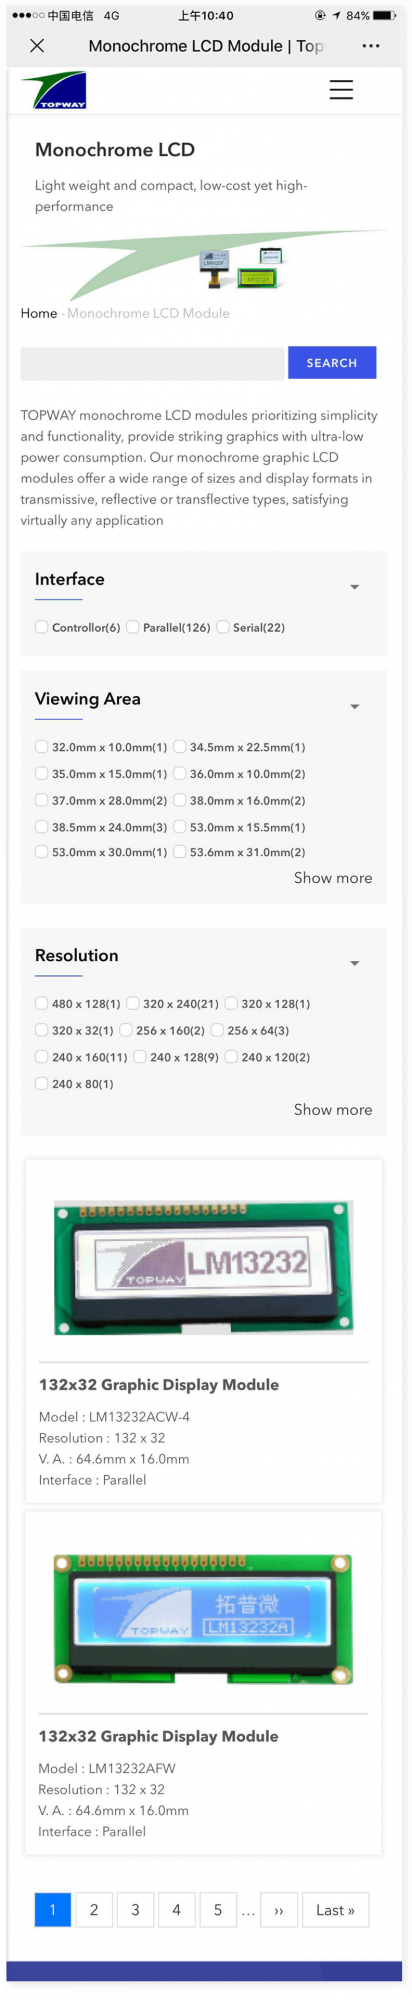Viewport: 412px width, 2000px height.
Task: Open the hamburger navigation menu
Action: [341, 90]
